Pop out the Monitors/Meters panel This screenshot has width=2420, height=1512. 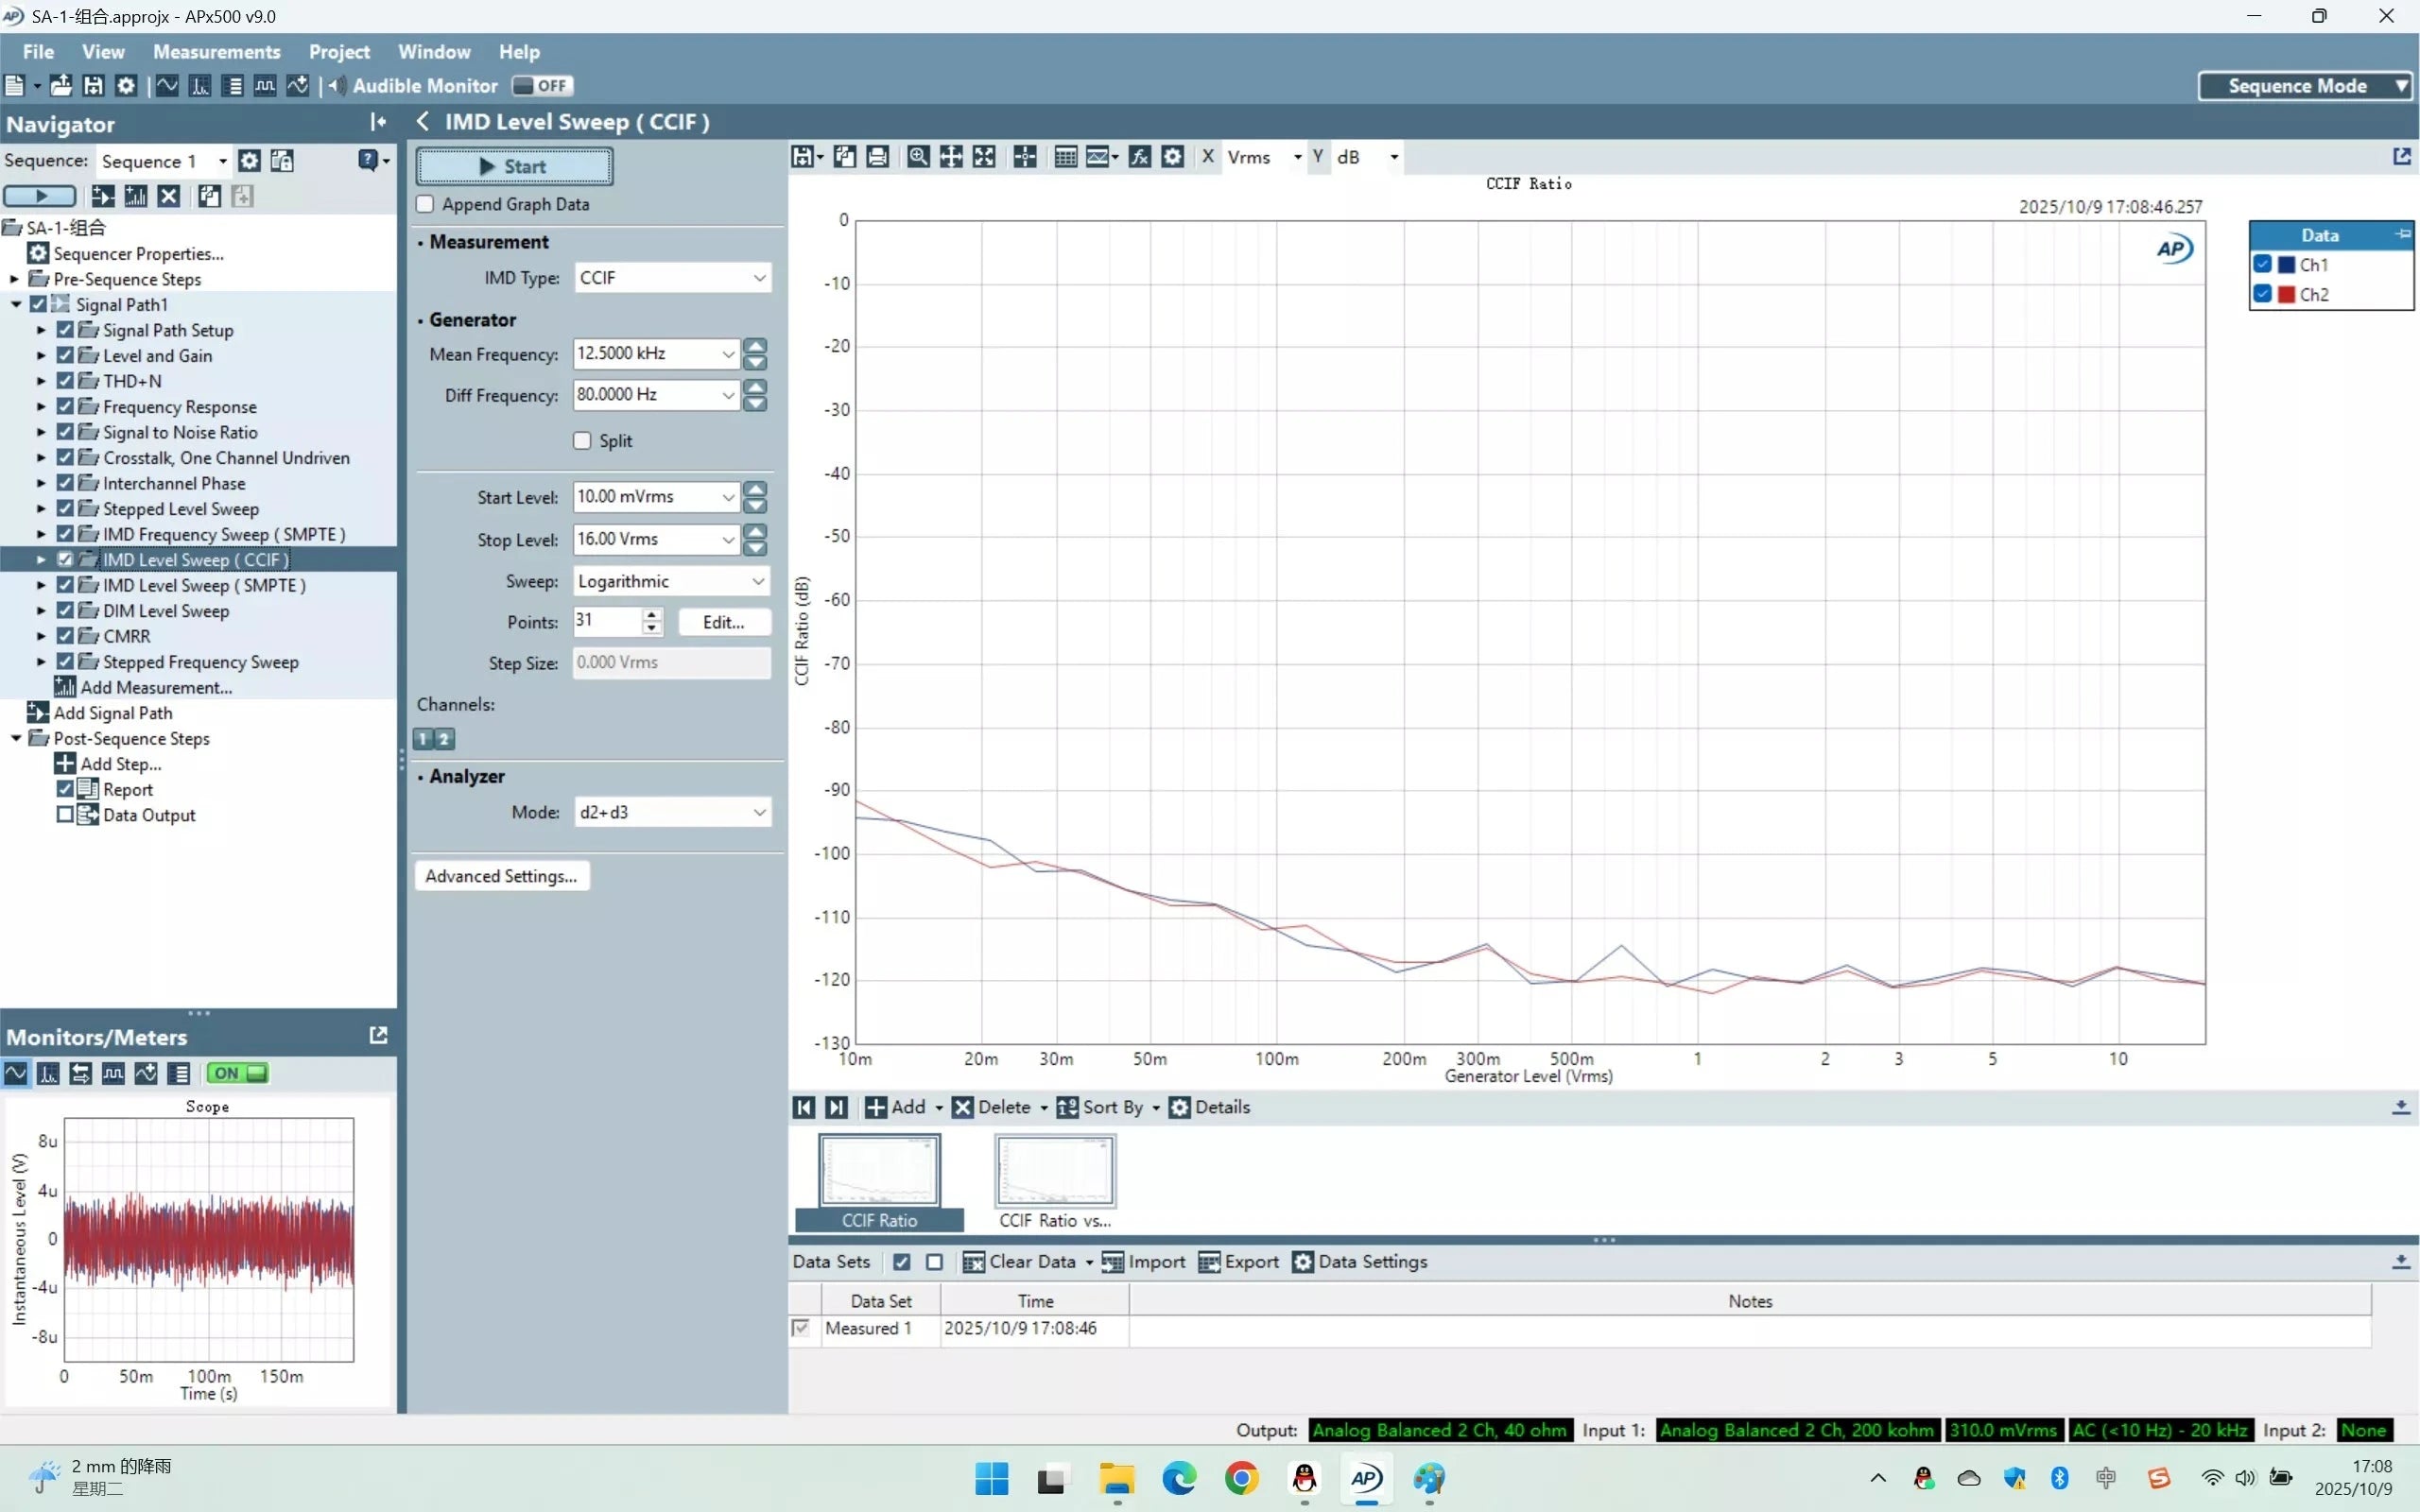point(378,1035)
